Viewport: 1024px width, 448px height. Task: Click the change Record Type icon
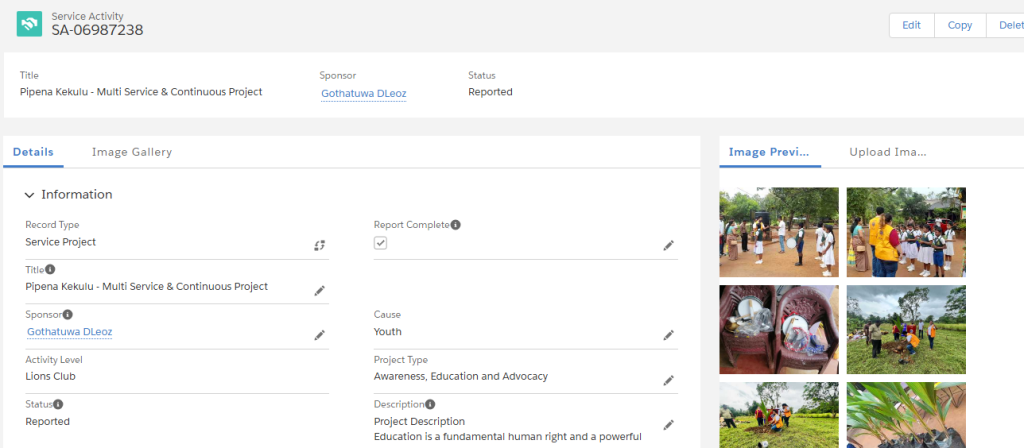coord(319,246)
